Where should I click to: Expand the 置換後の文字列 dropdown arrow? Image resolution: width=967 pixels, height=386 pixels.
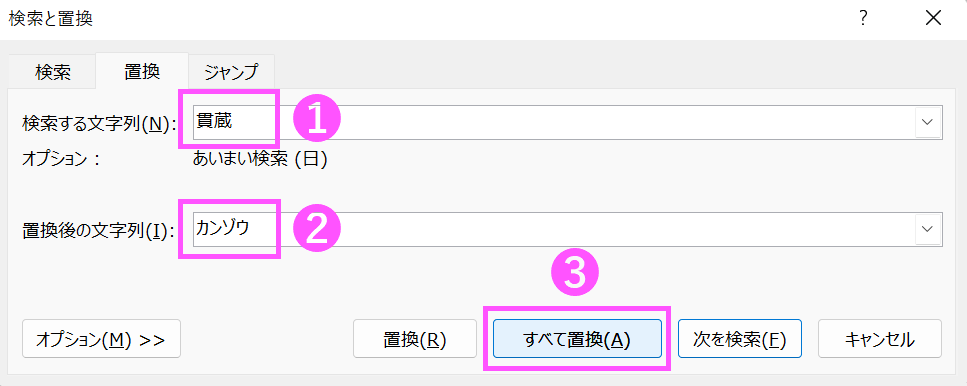(x=928, y=229)
